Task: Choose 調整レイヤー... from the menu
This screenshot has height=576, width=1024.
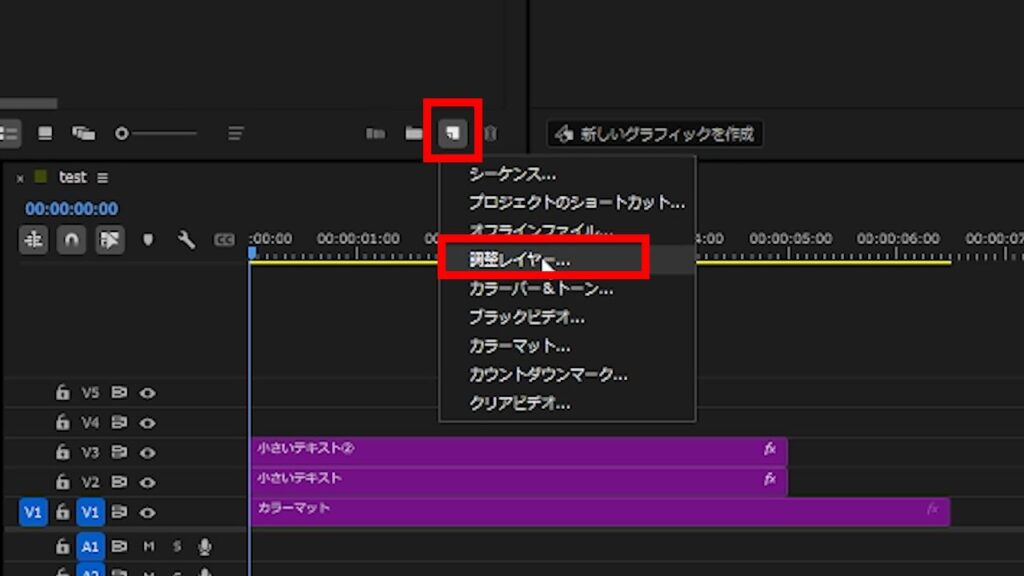Action: click(519, 260)
